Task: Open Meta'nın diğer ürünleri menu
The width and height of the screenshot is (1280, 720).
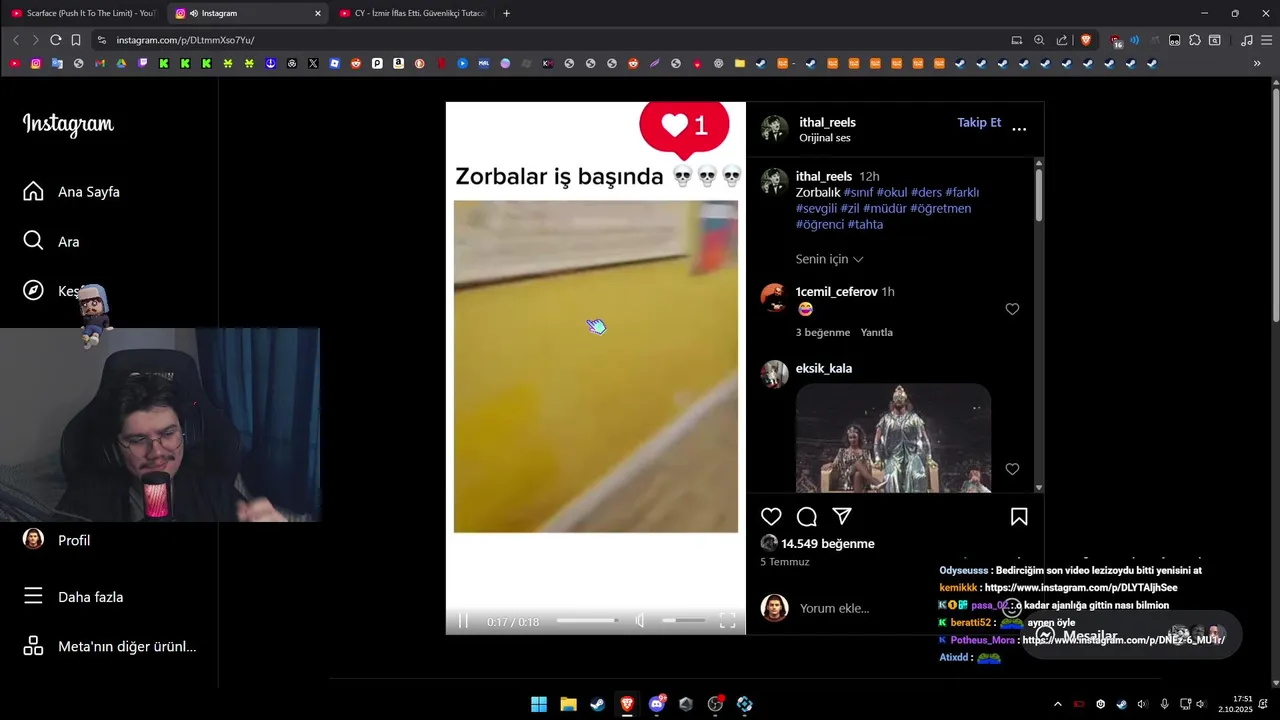Action: tap(110, 646)
